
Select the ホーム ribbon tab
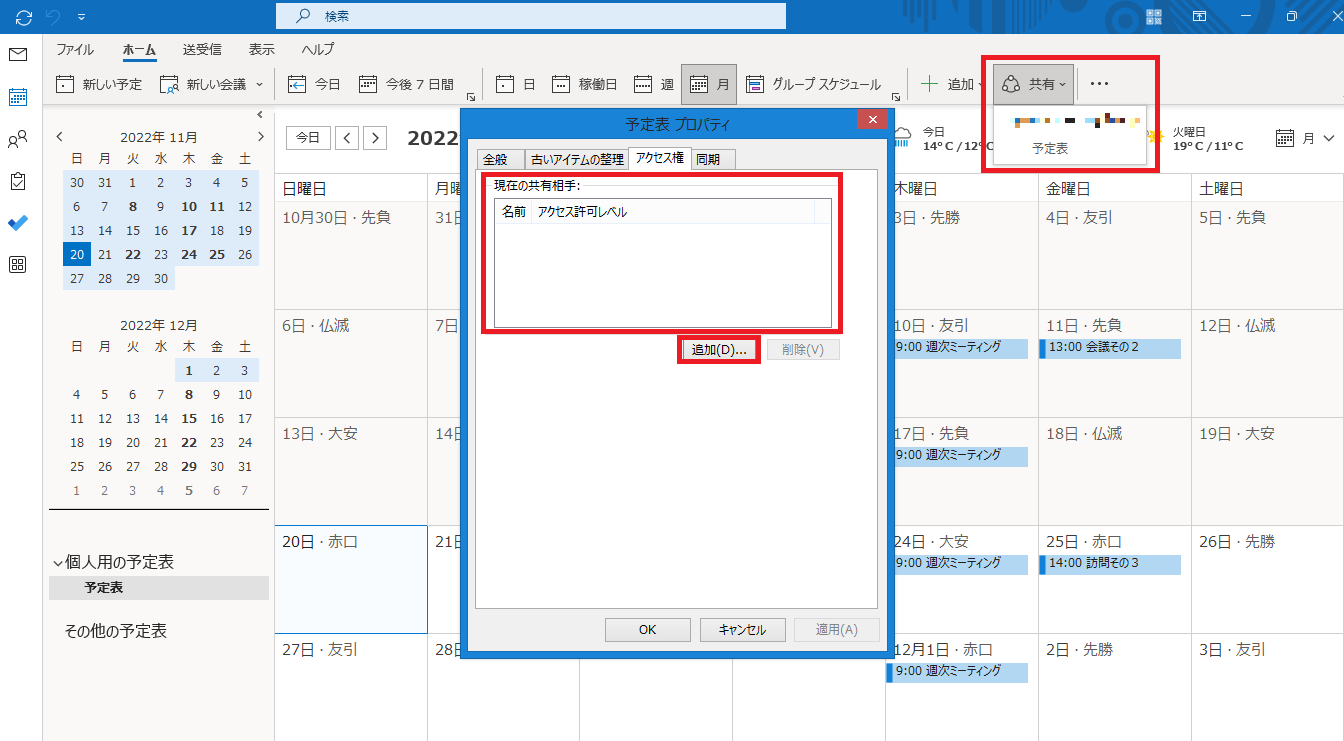click(x=139, y=49)
